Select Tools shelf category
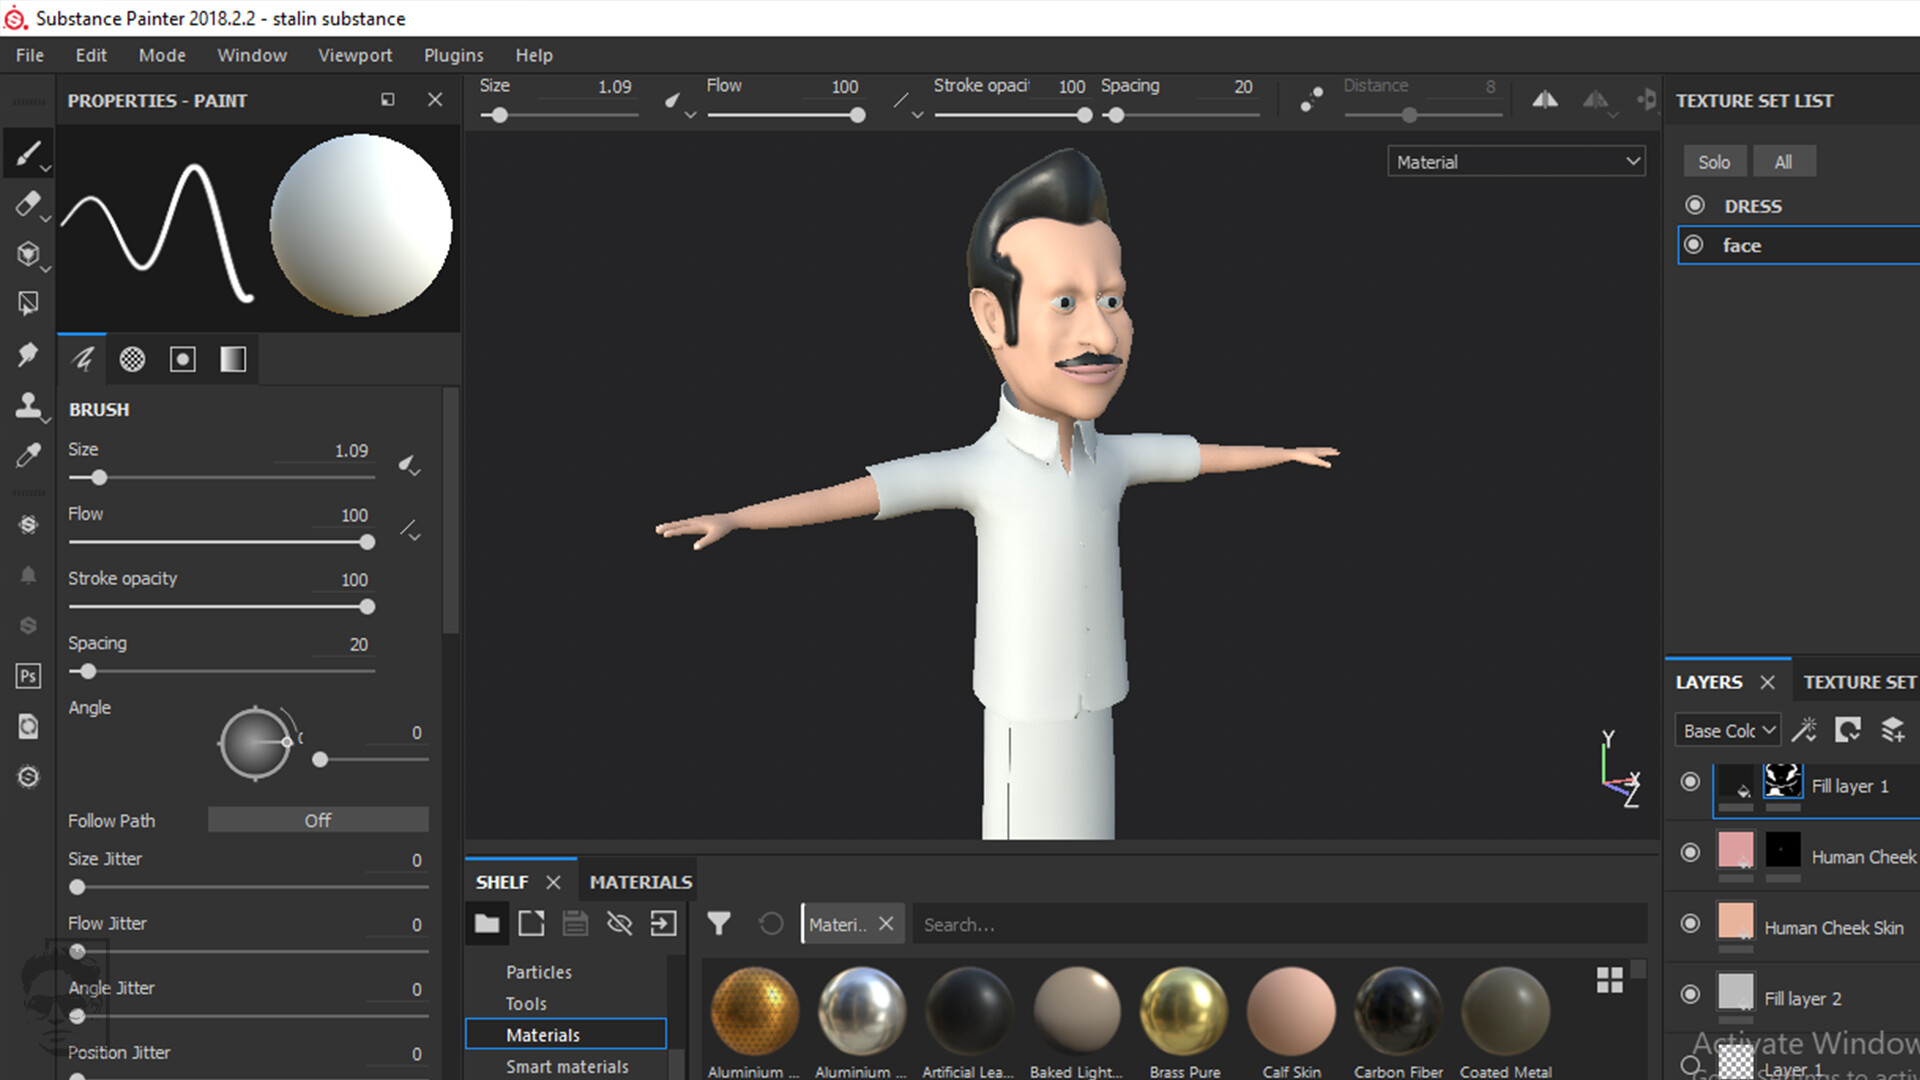Viewport: 1920px width, 1080px height. pyautogui.click(x=526, y=1004)
